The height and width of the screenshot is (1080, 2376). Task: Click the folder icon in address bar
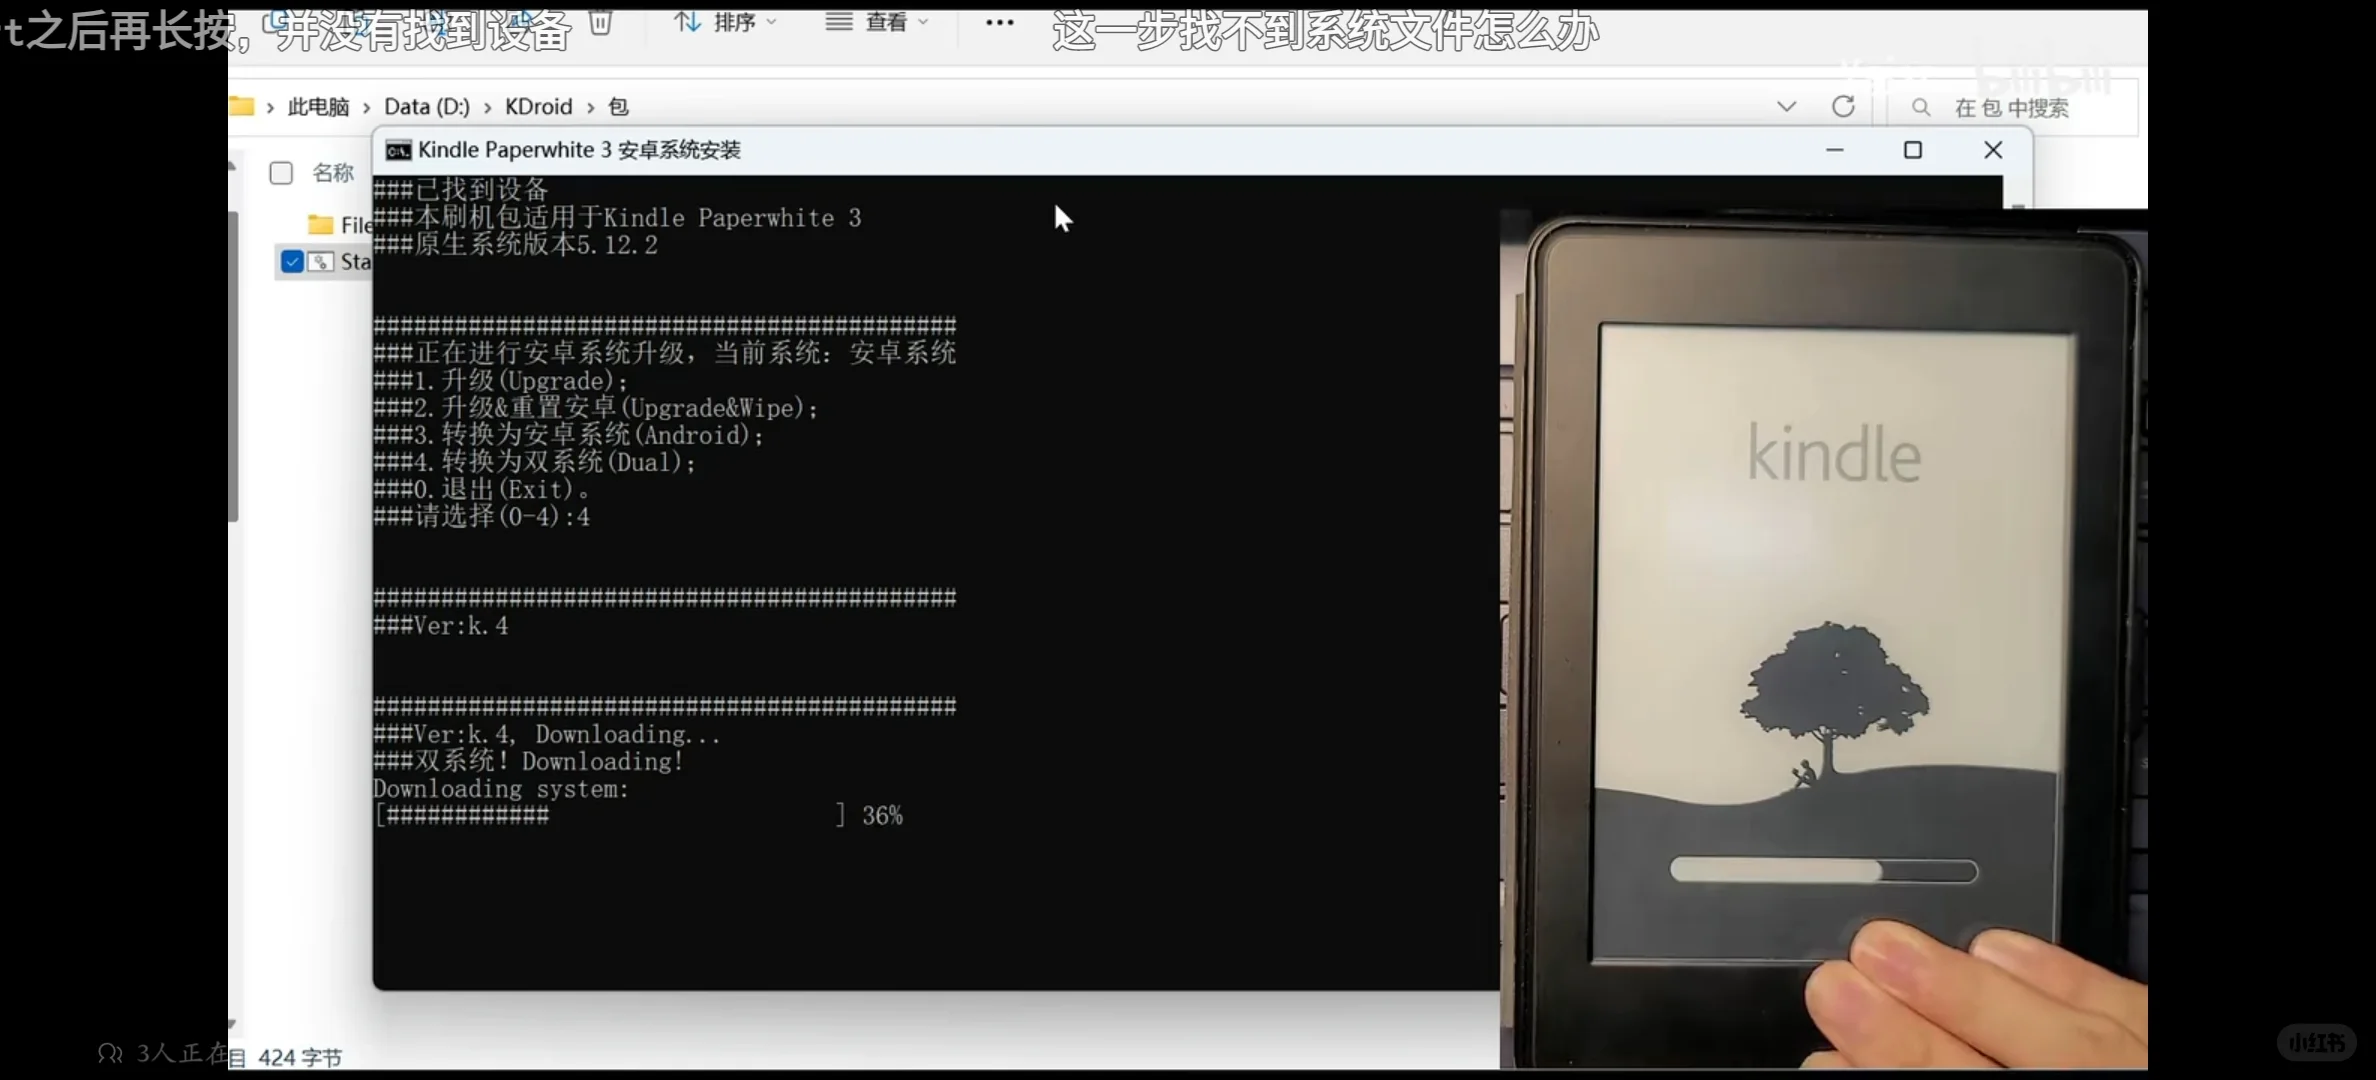tap(241, 106)
